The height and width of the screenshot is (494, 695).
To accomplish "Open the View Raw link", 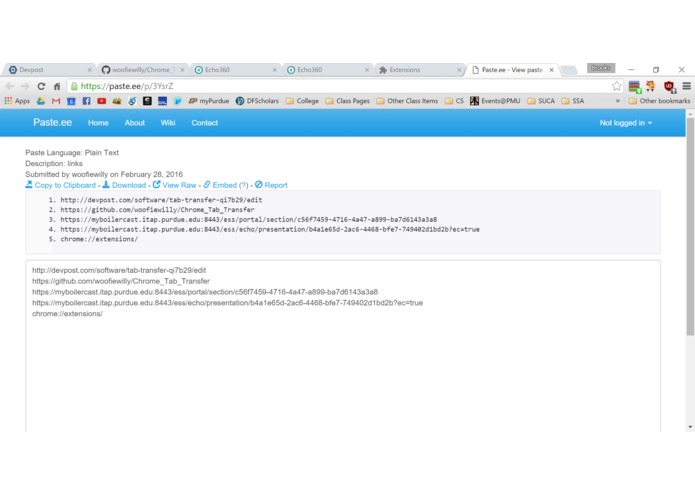I will coord(174,185).
